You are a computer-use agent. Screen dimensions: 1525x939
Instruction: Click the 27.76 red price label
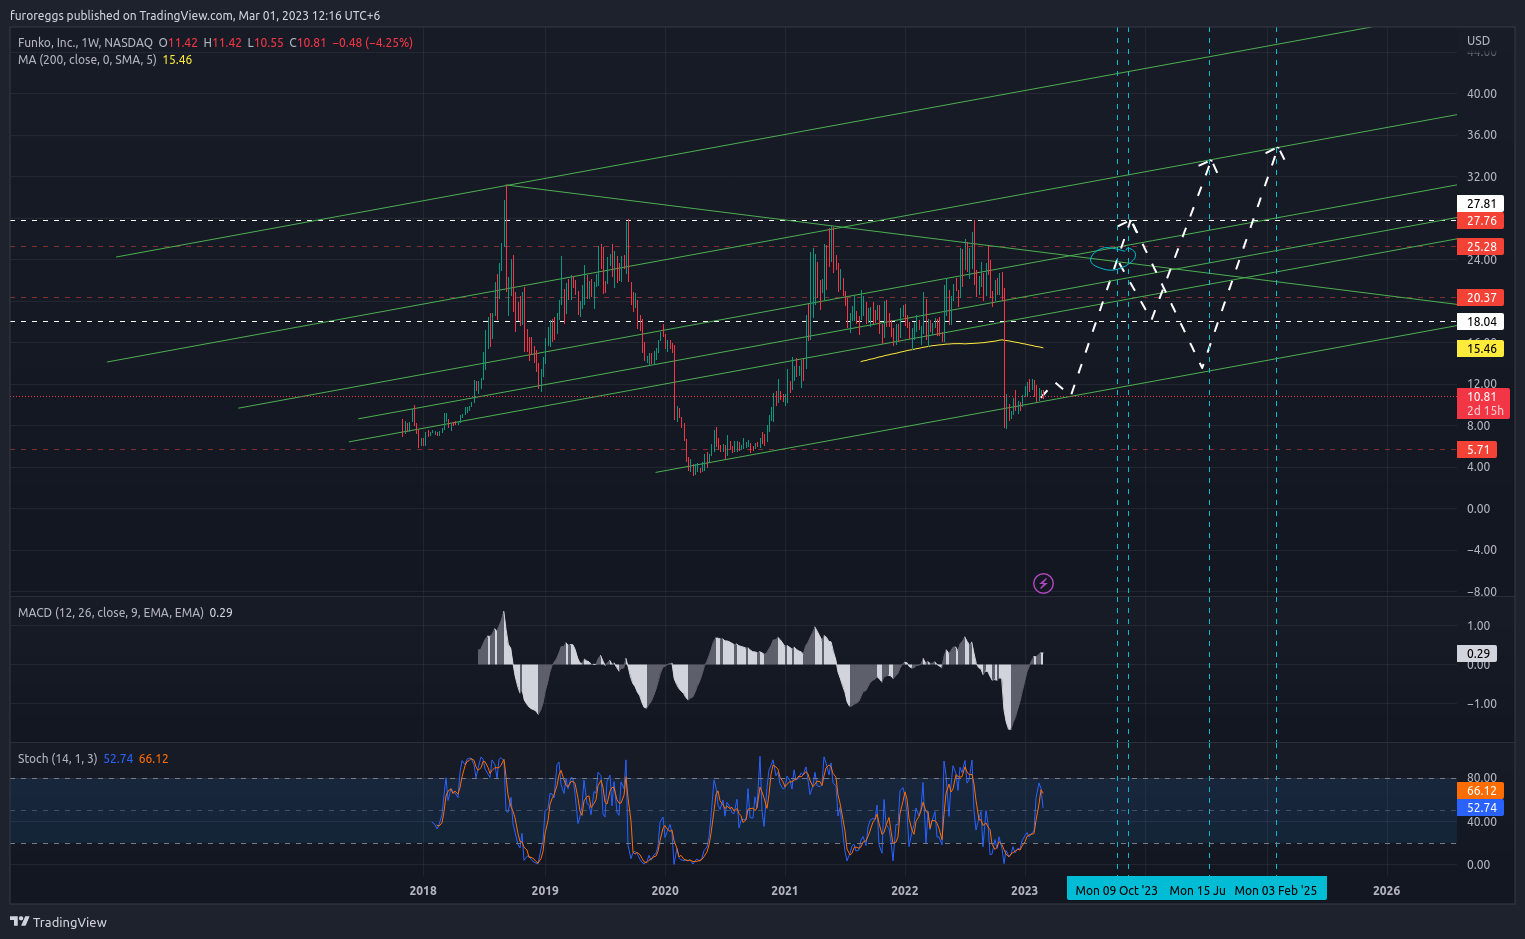(1481, 221)
